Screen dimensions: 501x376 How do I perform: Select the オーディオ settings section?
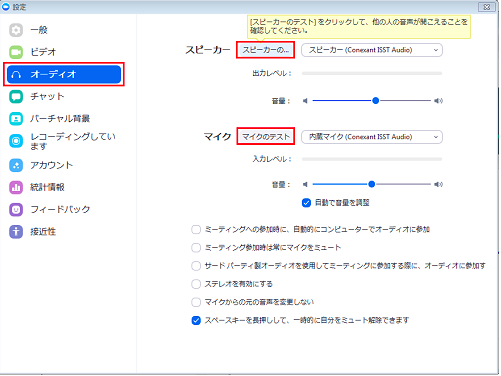[64, 74]
